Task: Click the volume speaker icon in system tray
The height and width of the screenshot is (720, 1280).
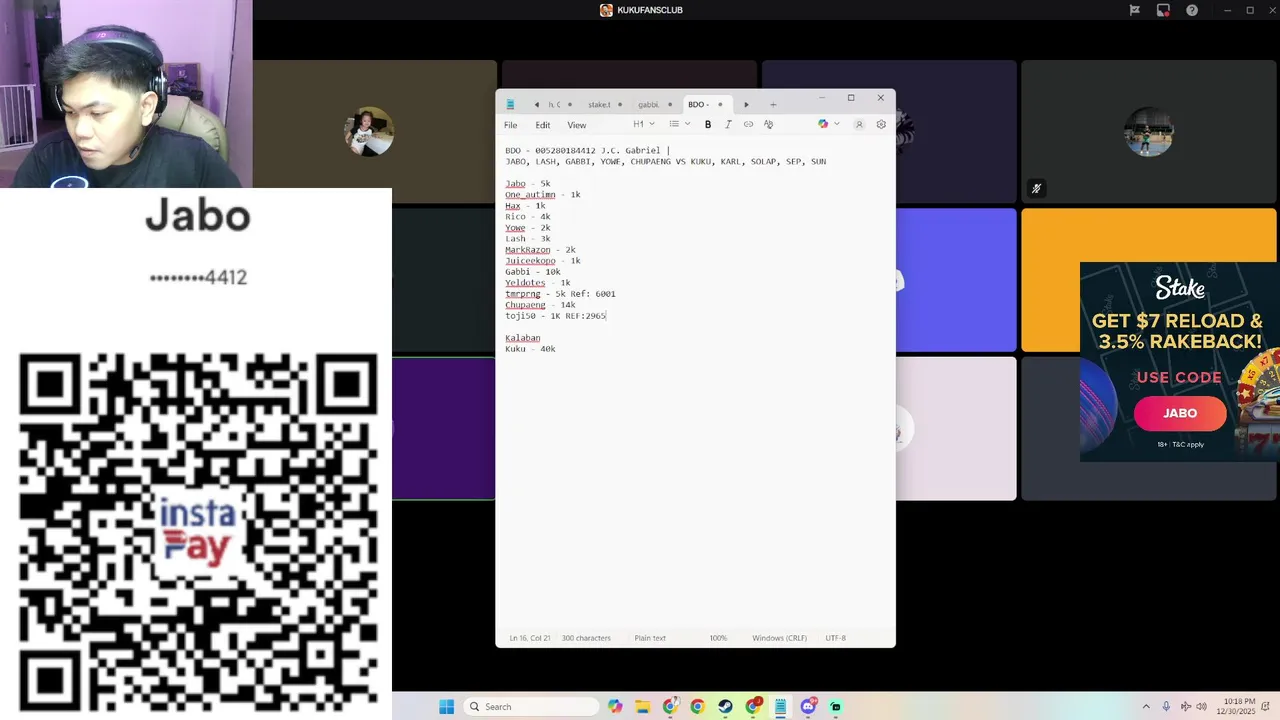Action: (x=1201, y=707)
